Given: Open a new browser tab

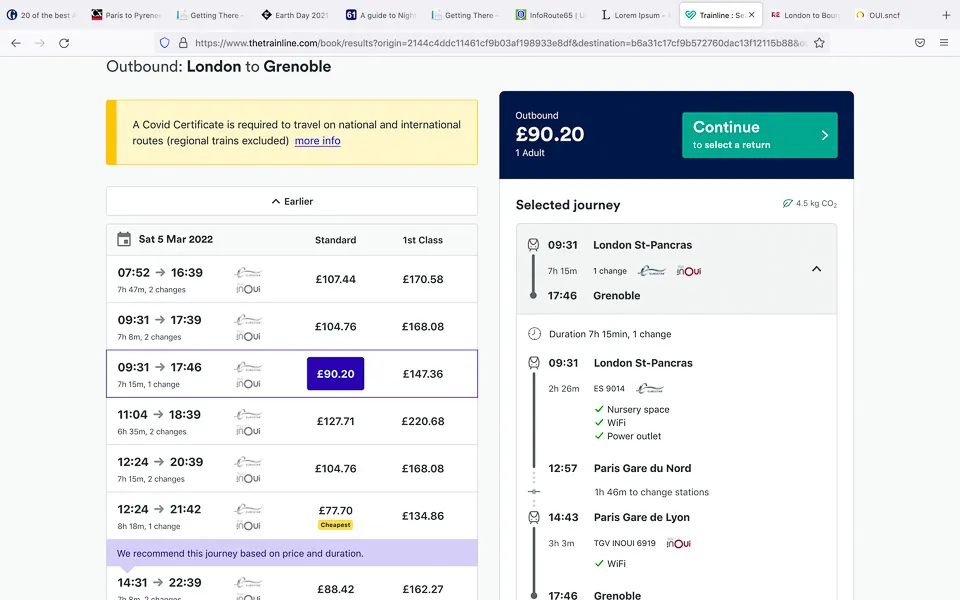Looking at the screenshot, I should click(946, 15).
